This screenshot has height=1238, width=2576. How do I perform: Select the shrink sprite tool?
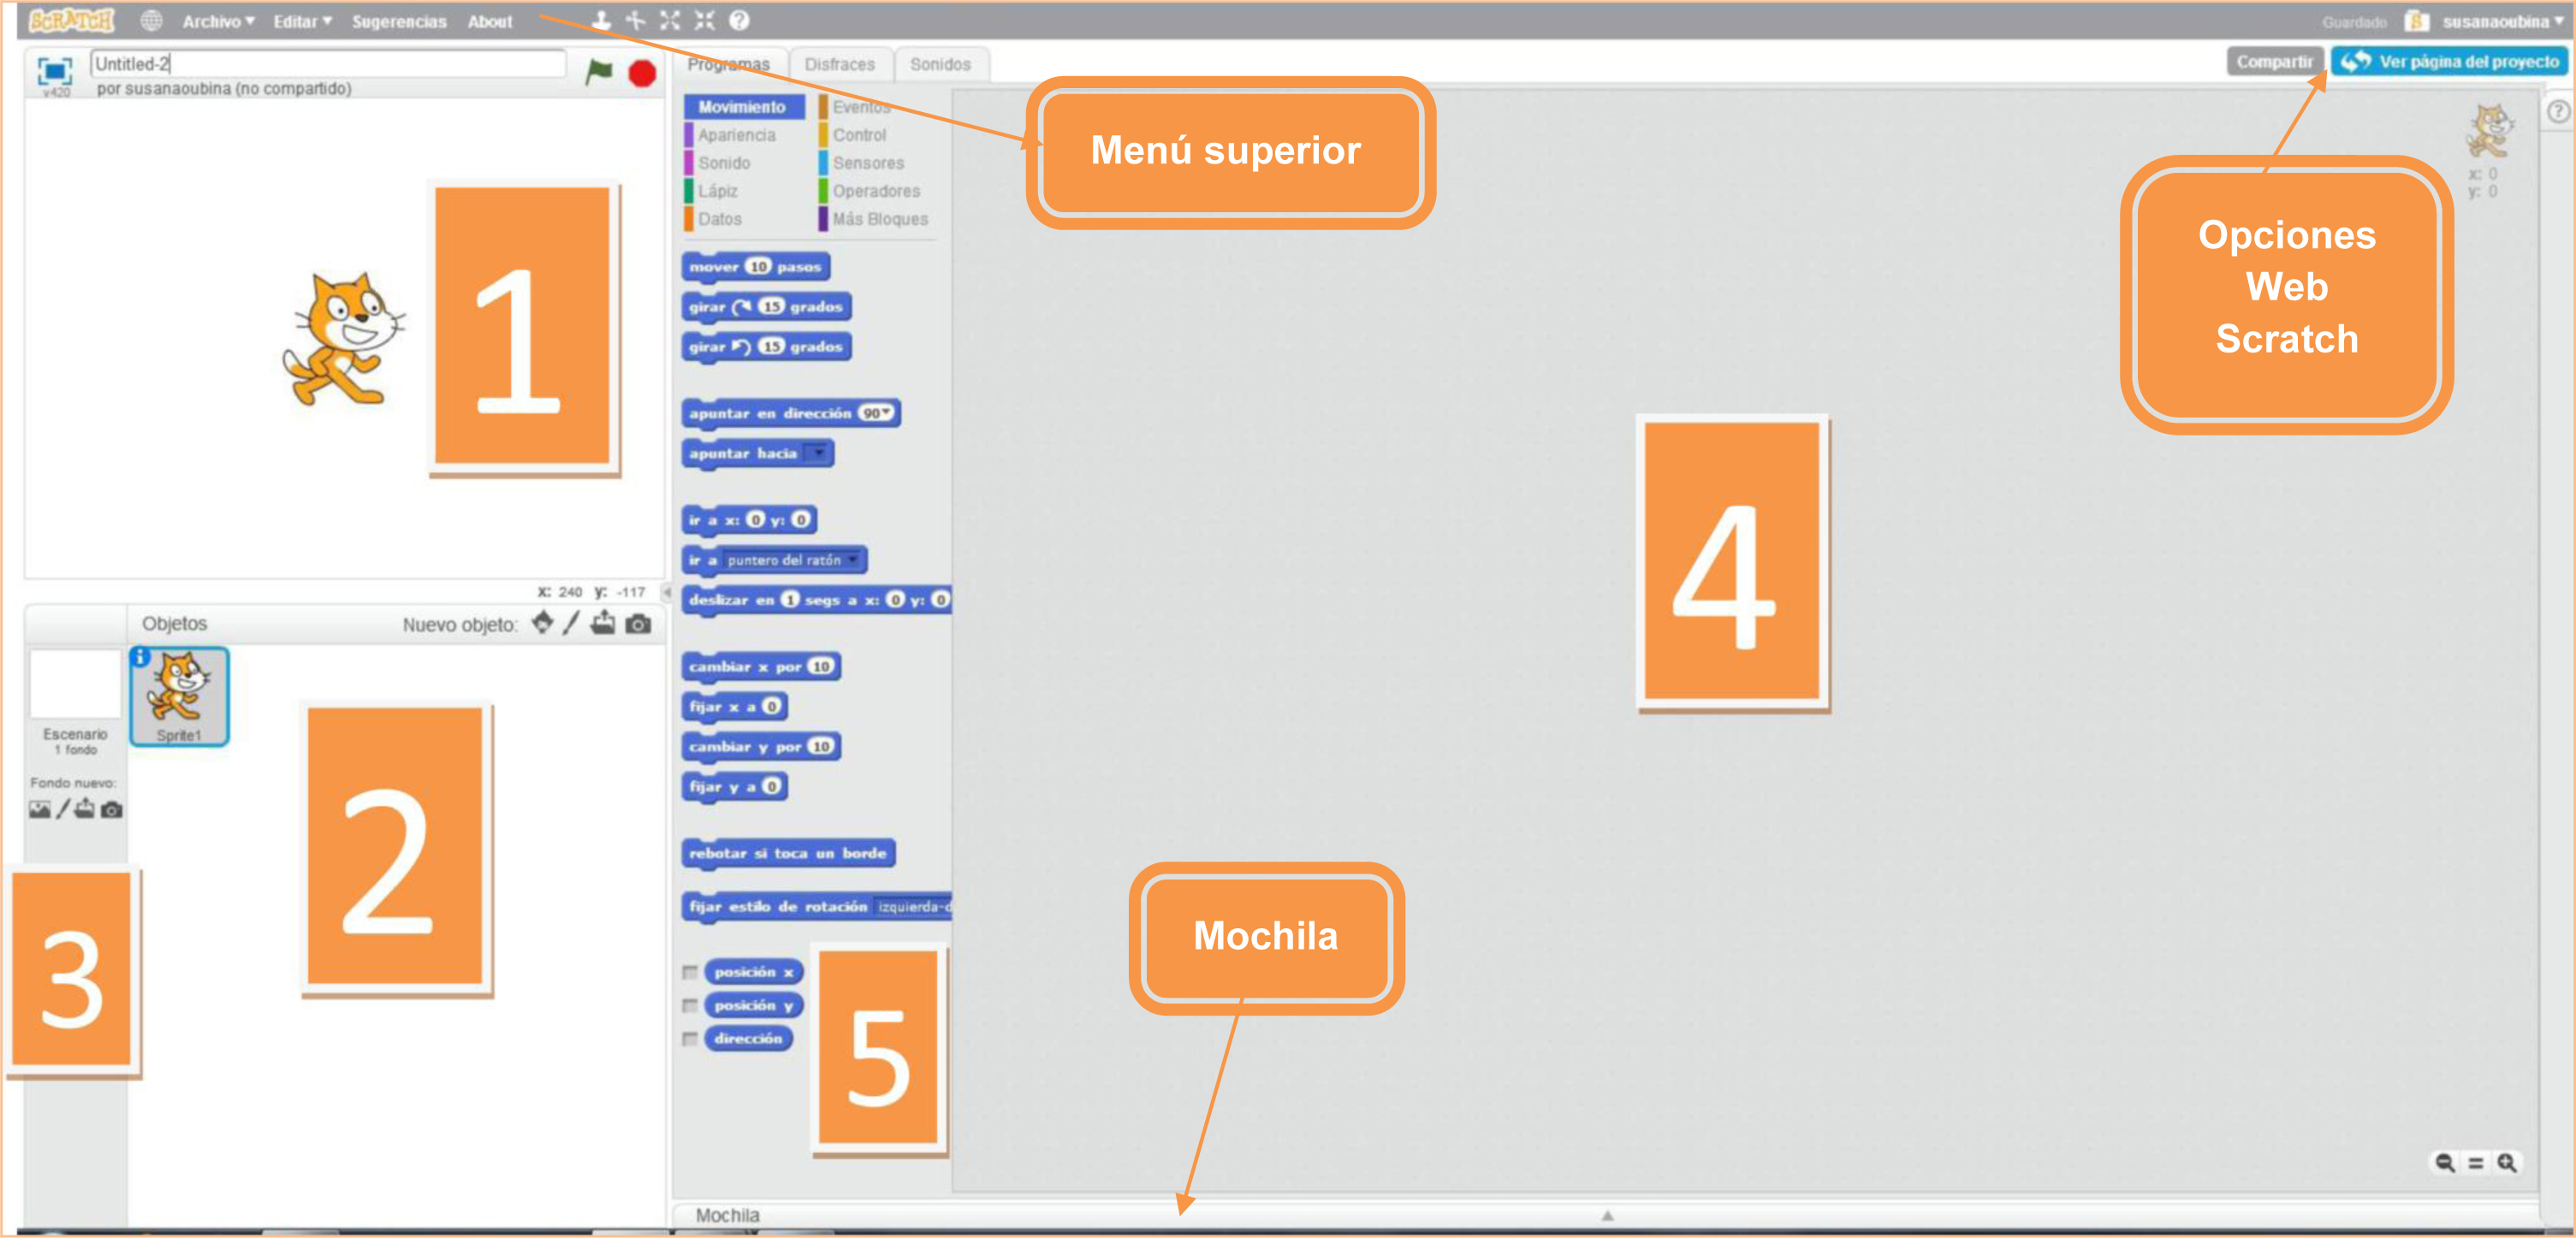[x=706, y=20]
